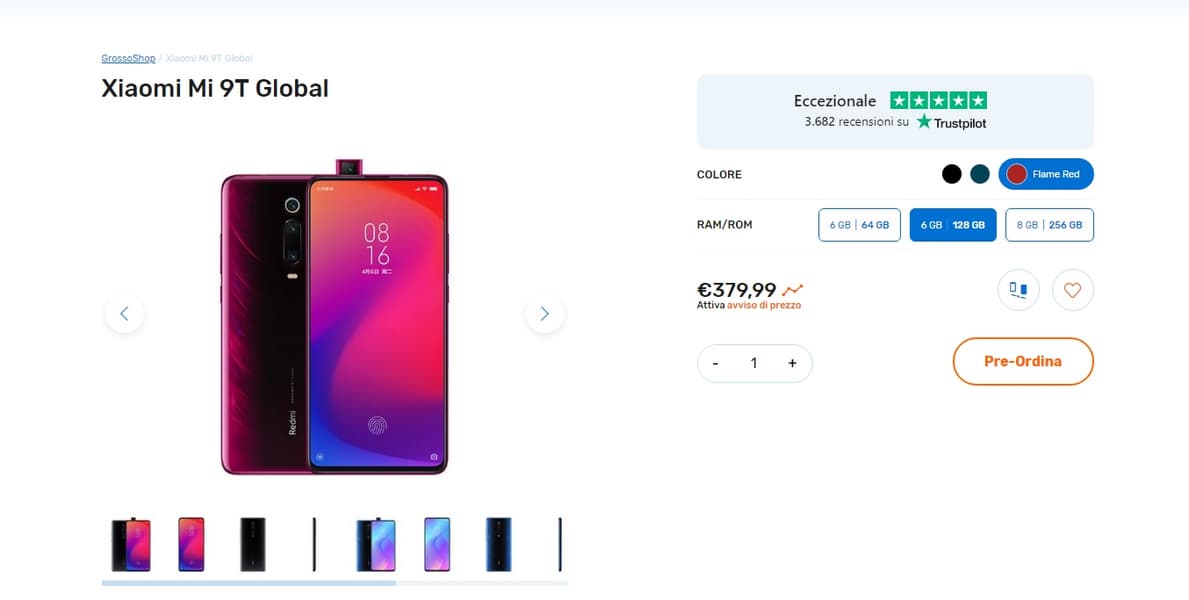Decrease quantity with minus button

[716, 364]
